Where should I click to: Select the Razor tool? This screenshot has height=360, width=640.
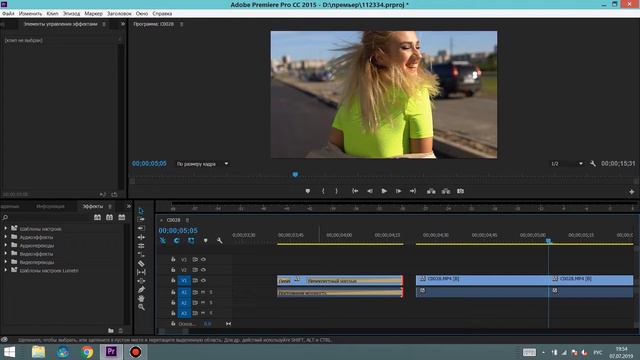(141, 263)
